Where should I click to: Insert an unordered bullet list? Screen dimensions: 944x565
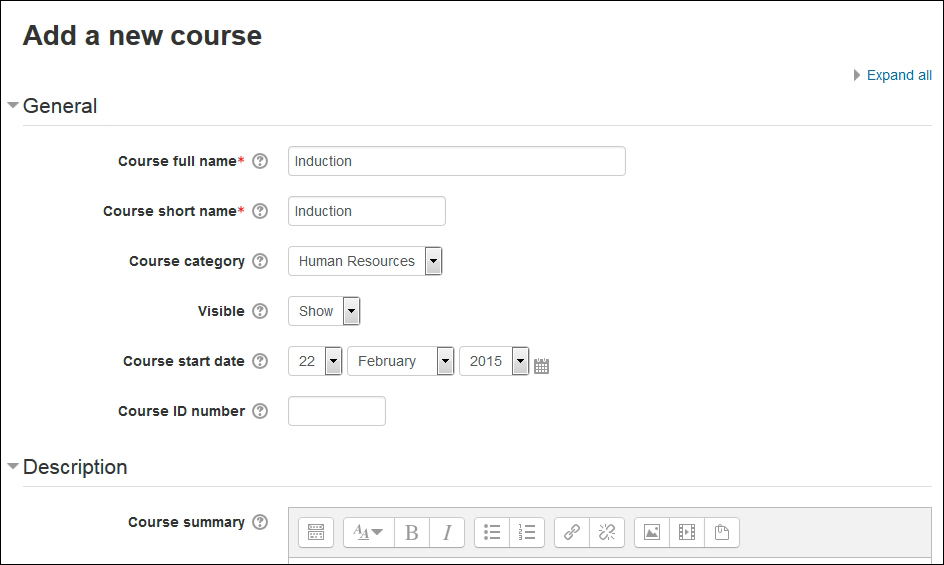click(x=492, y=532)
